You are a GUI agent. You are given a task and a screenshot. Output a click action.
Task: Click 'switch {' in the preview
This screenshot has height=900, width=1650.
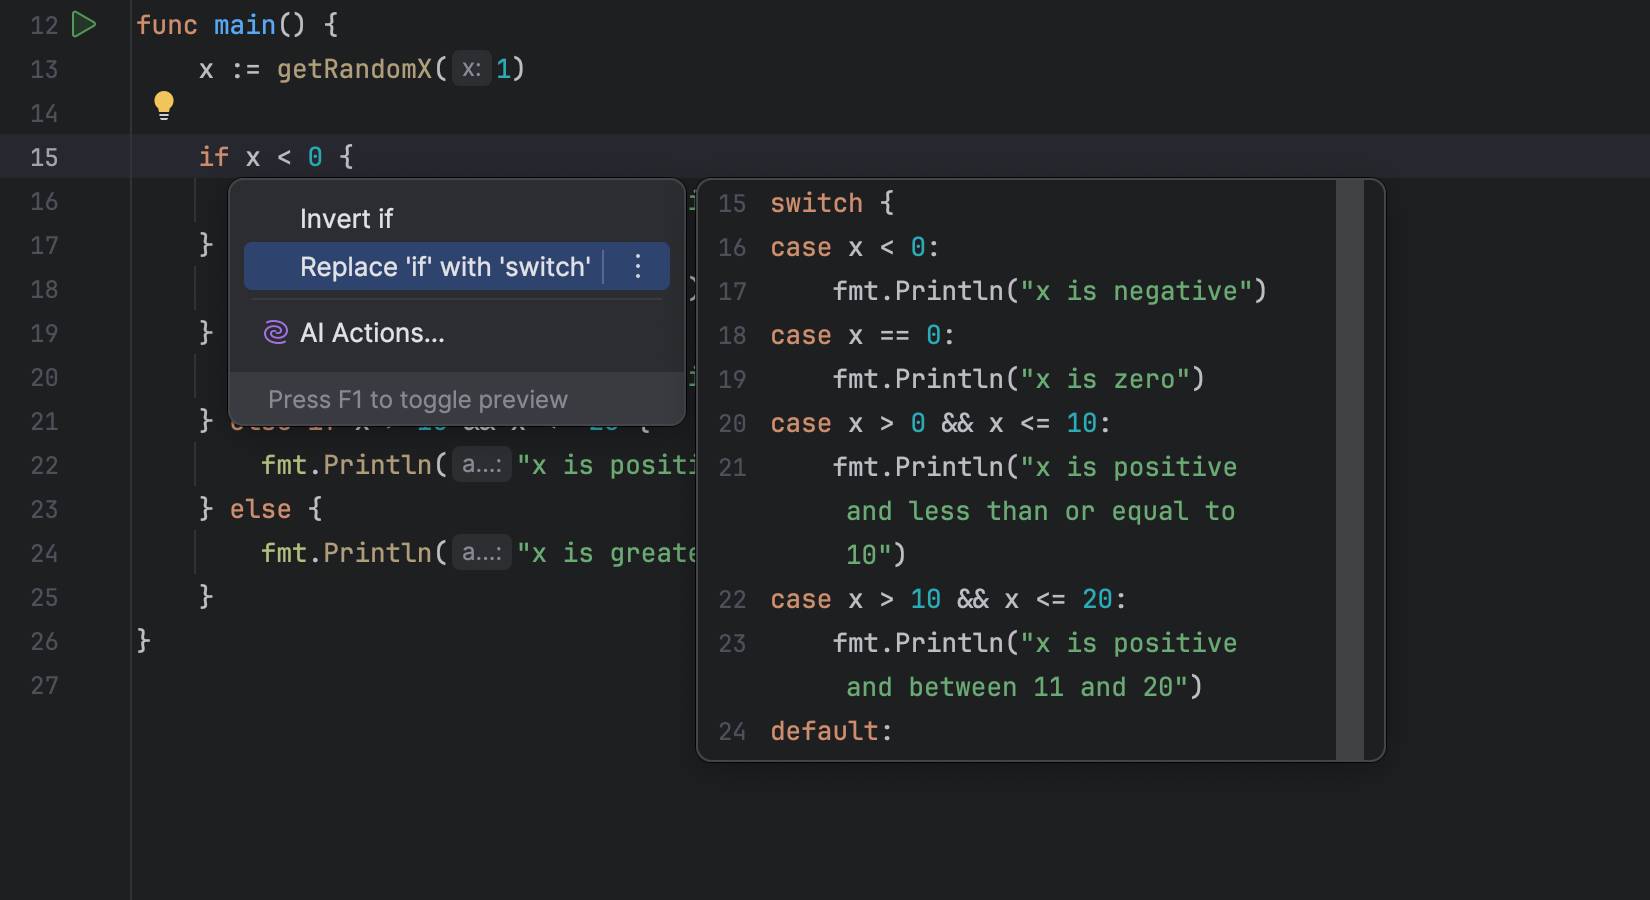point(832,203)
